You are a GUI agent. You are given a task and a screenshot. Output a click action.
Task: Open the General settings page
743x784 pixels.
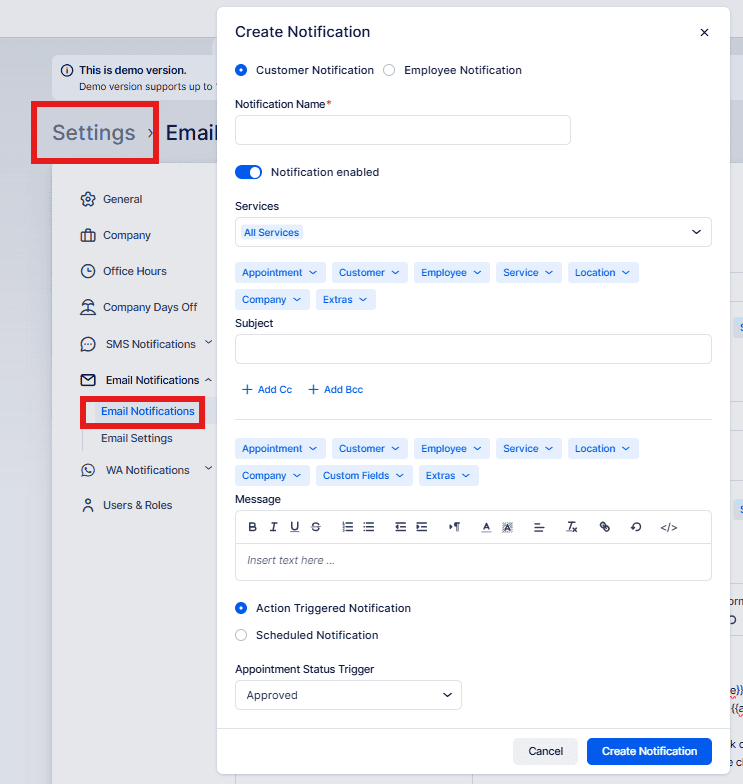(x=122, y=199)
